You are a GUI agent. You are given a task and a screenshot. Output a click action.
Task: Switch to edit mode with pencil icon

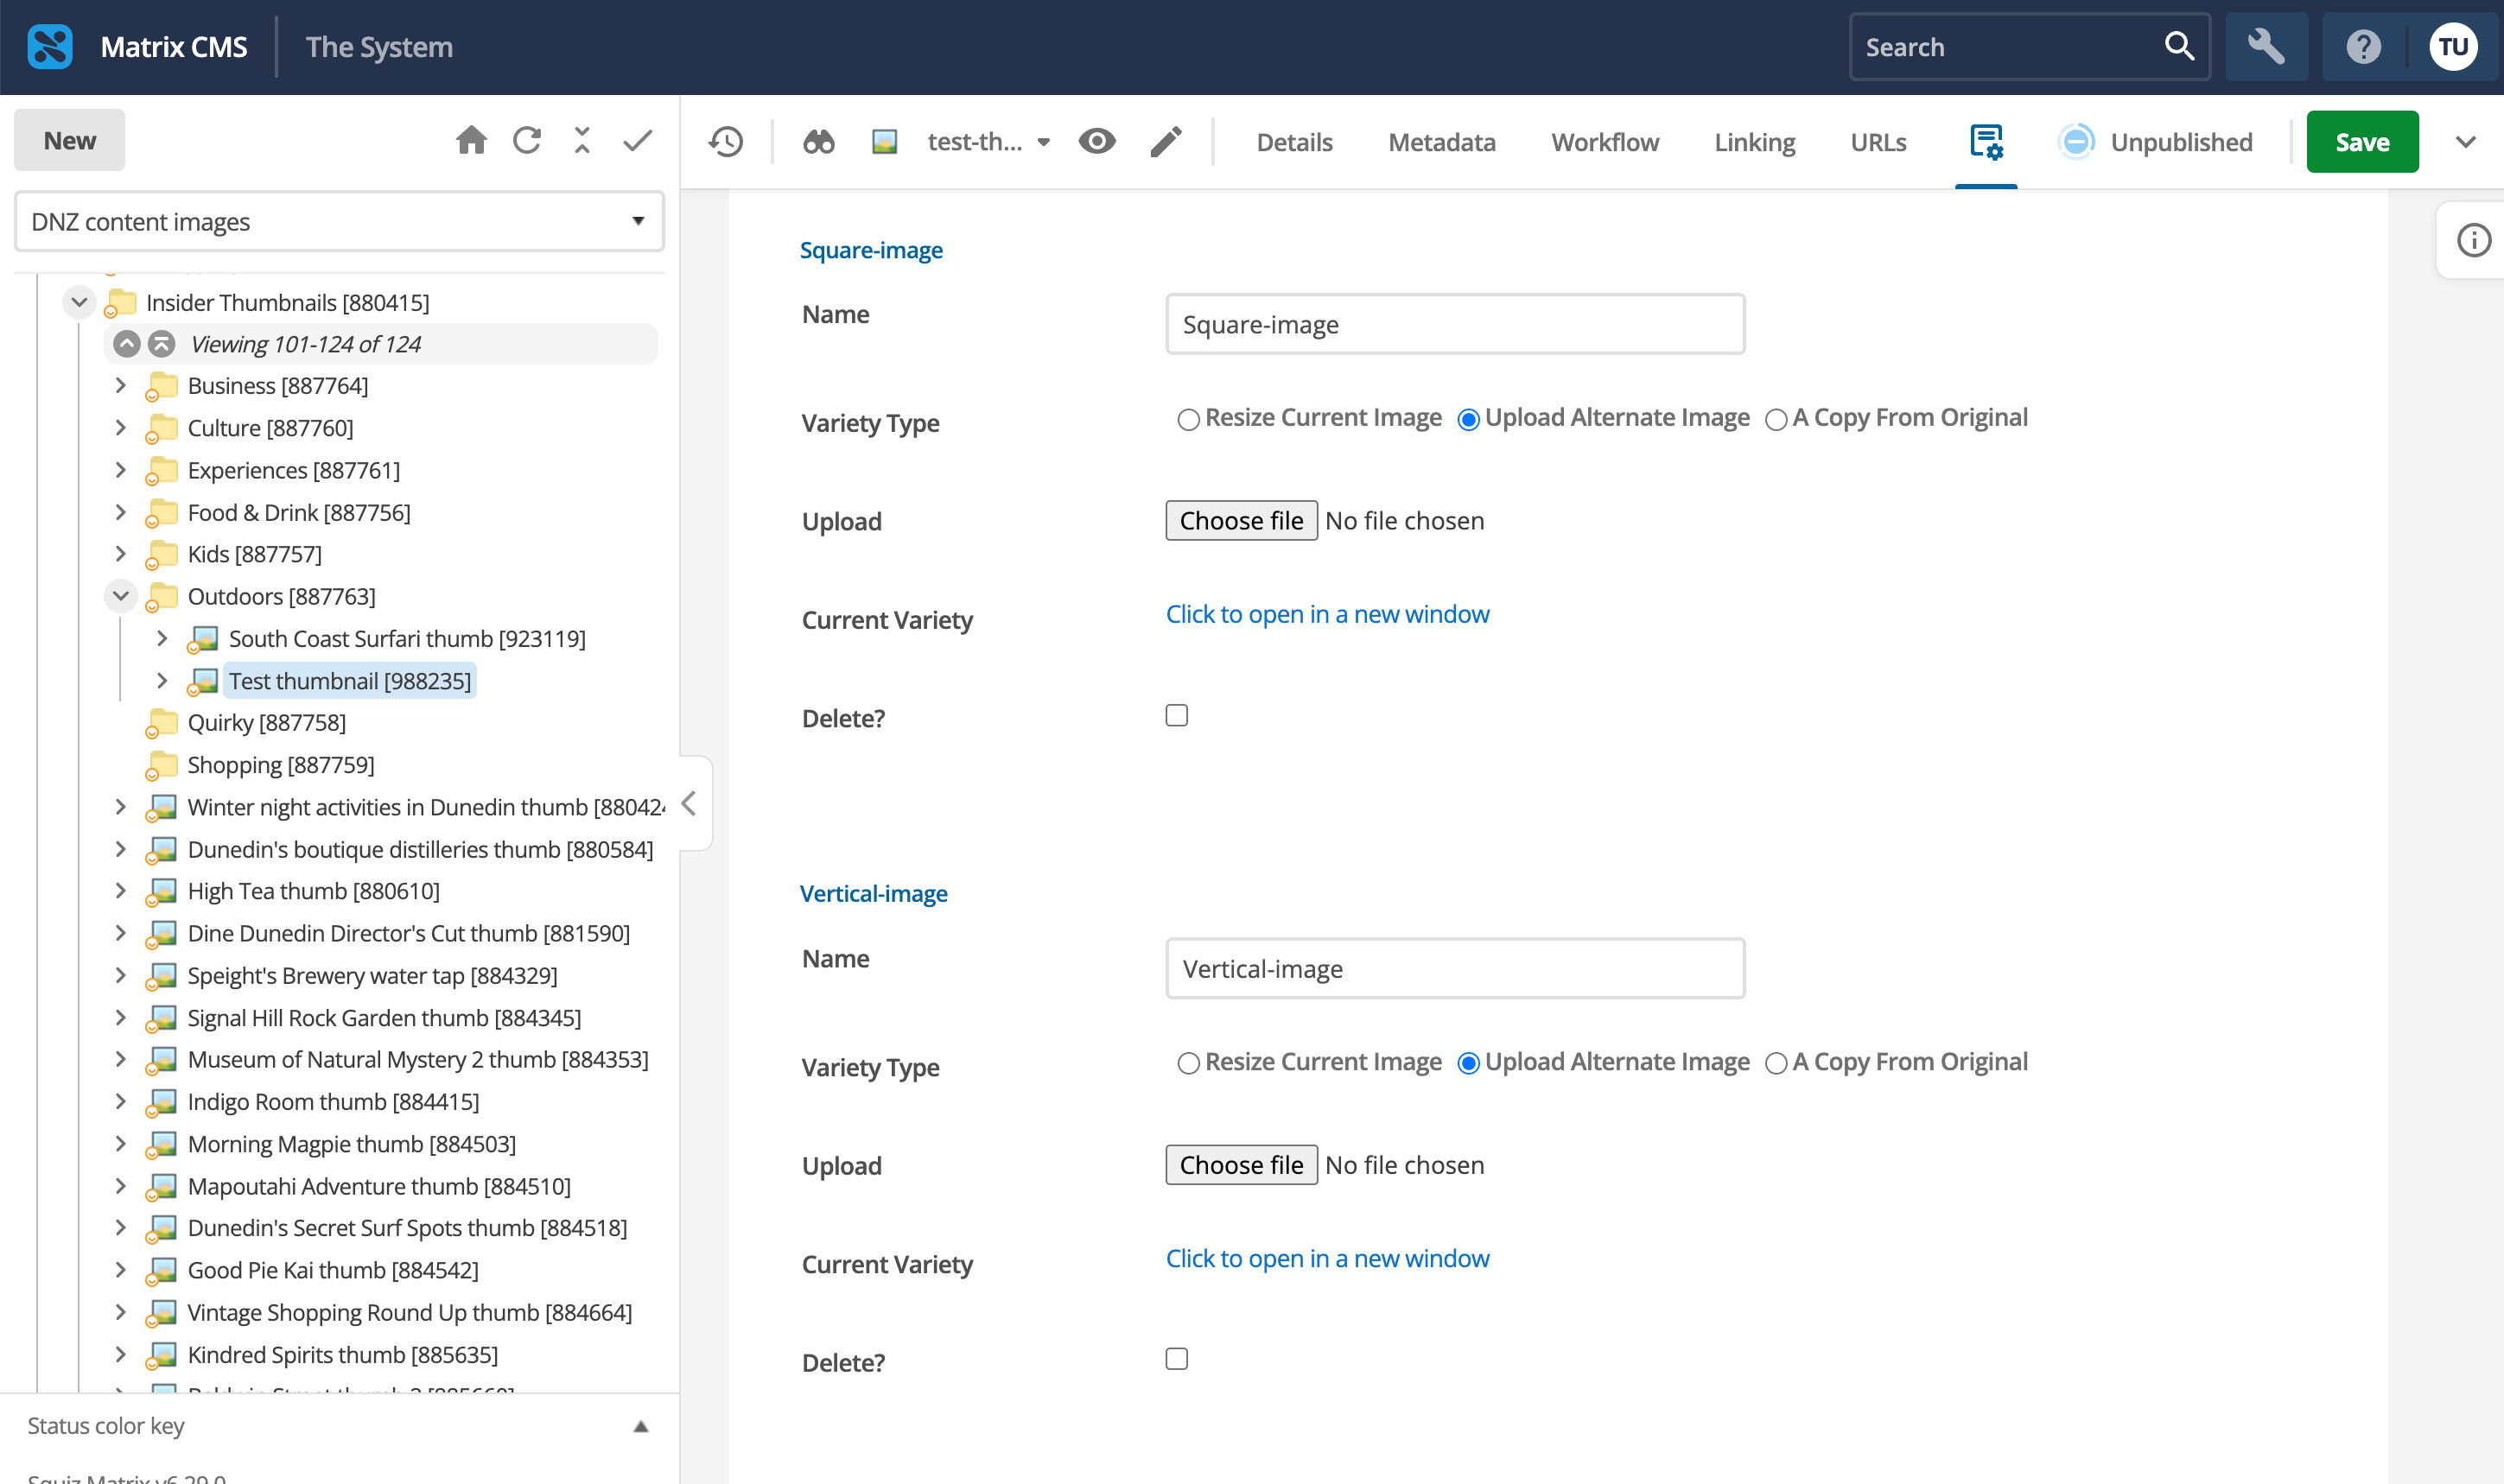tap(1166, 142)
